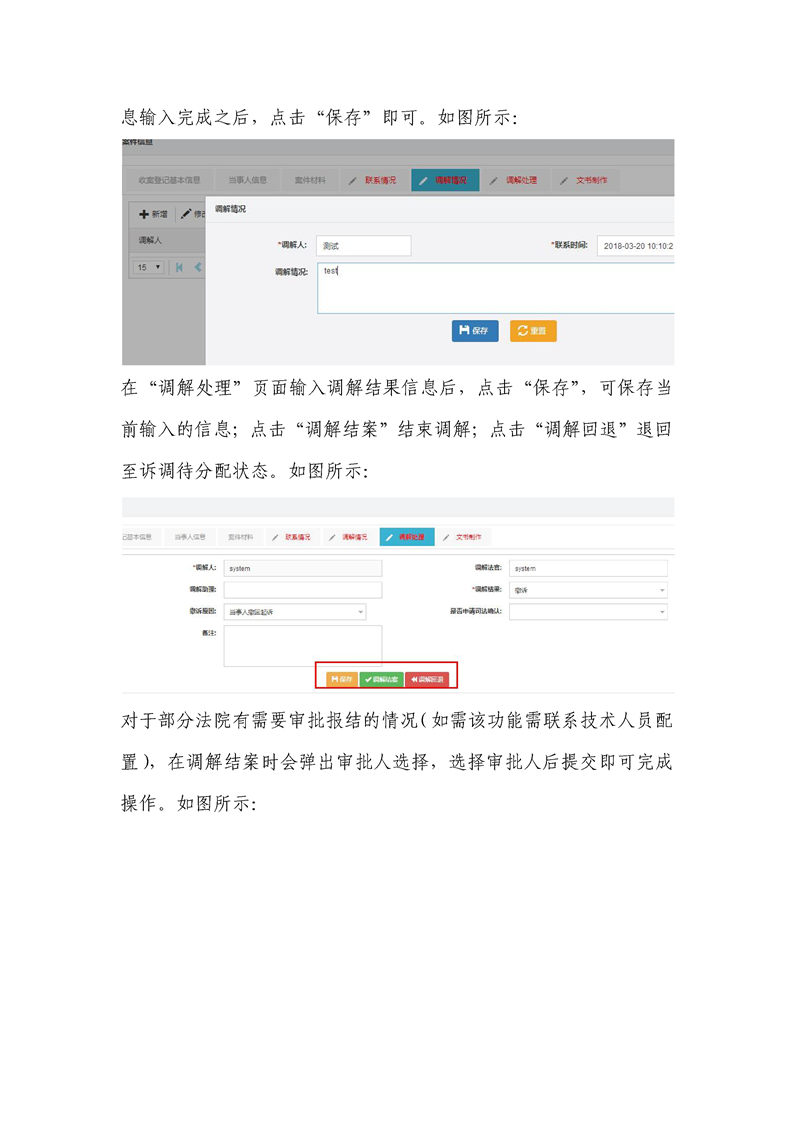Click the green 调解结案 button

[x=381, y=679]
